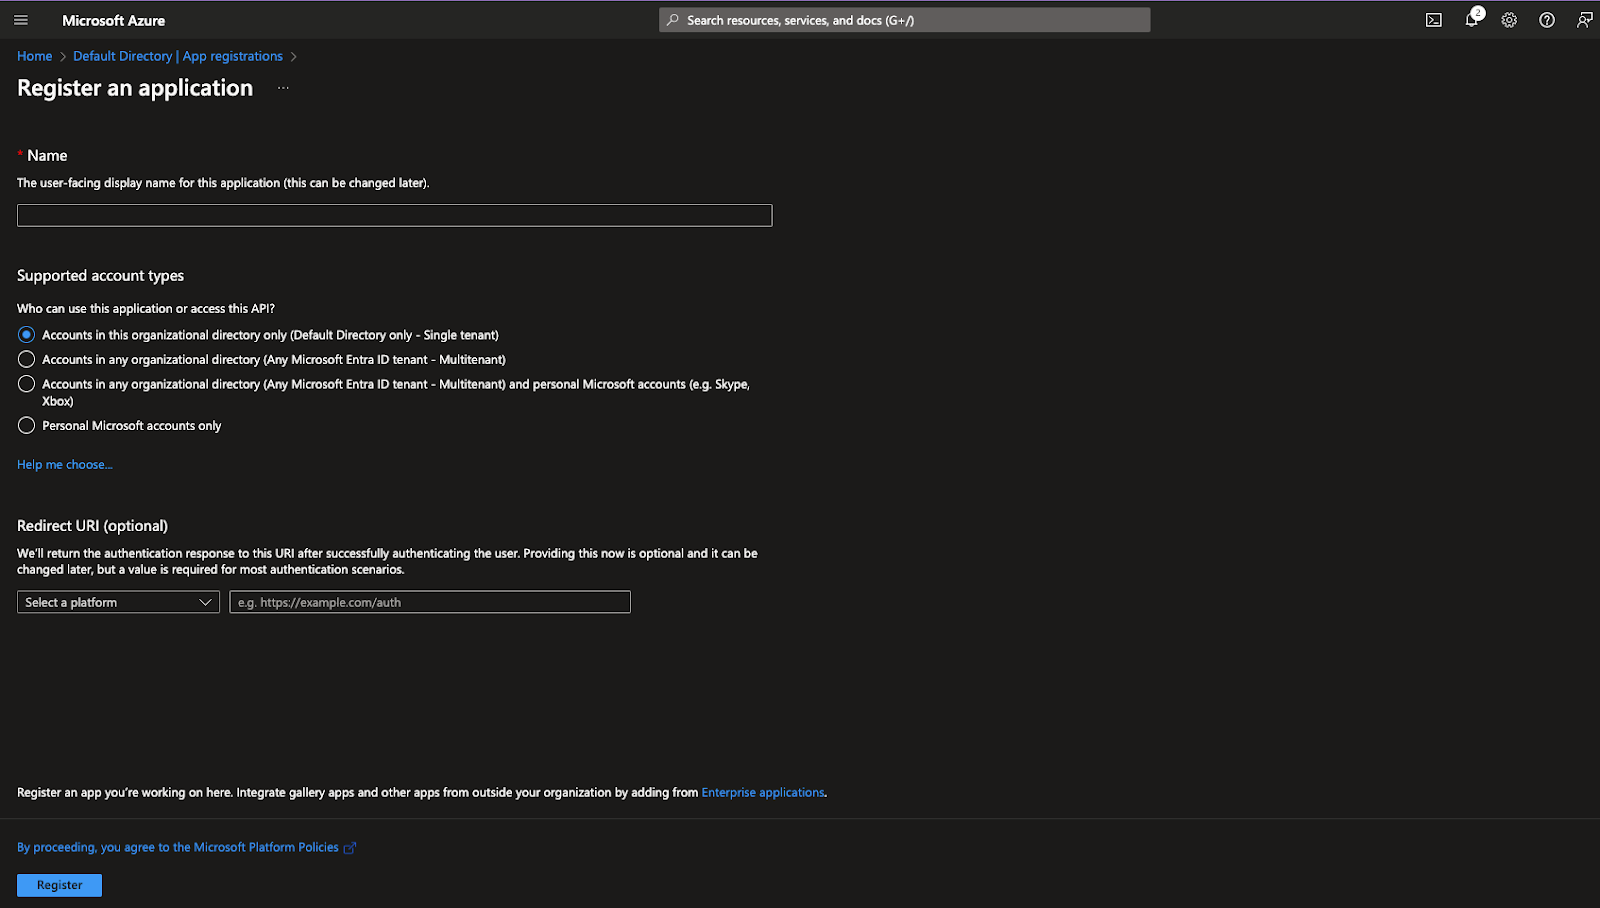Navigate to Default Directory App registrations breadcrumb

click(178, 56)
